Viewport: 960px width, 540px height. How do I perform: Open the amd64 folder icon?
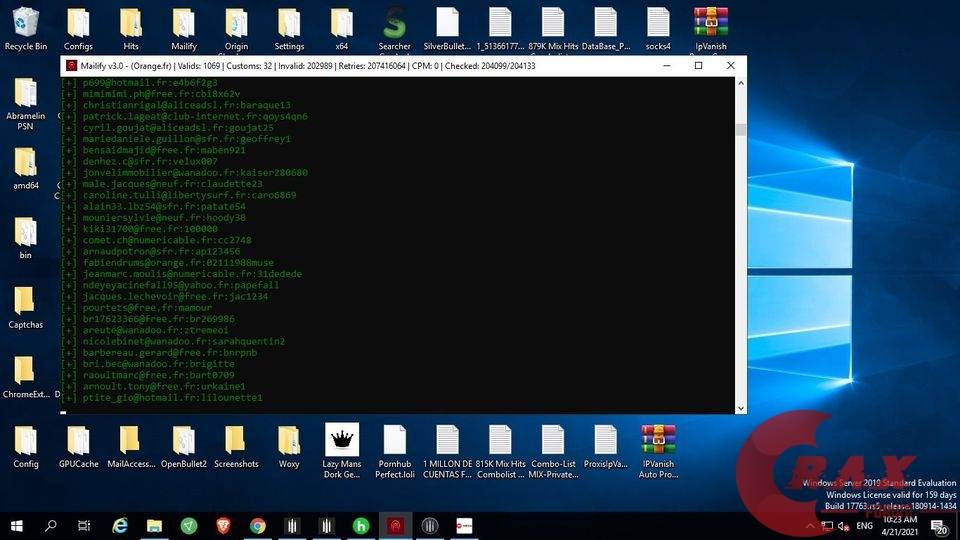[25, 168]
